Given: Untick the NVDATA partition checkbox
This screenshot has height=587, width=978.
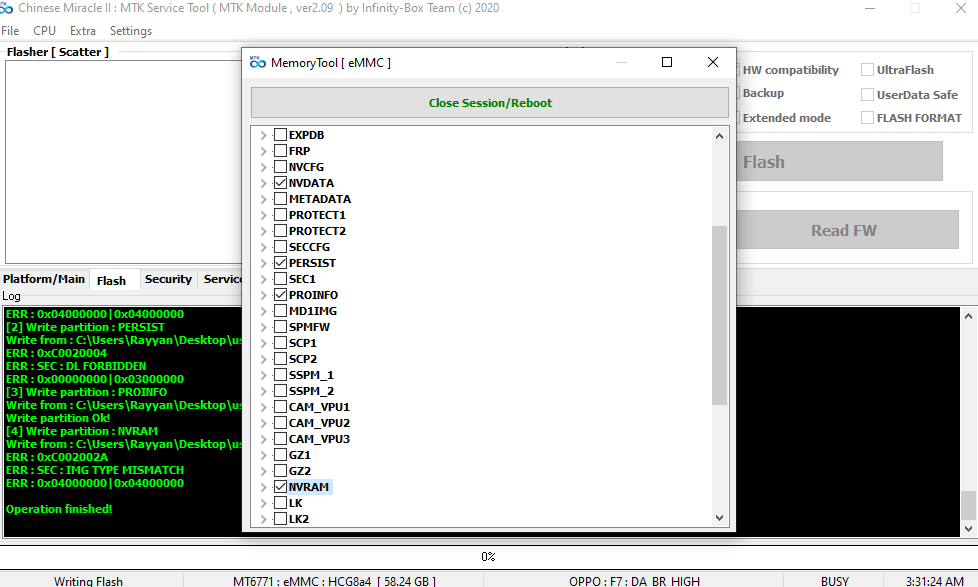Looking at the screenshot, I should click(281, 183).
